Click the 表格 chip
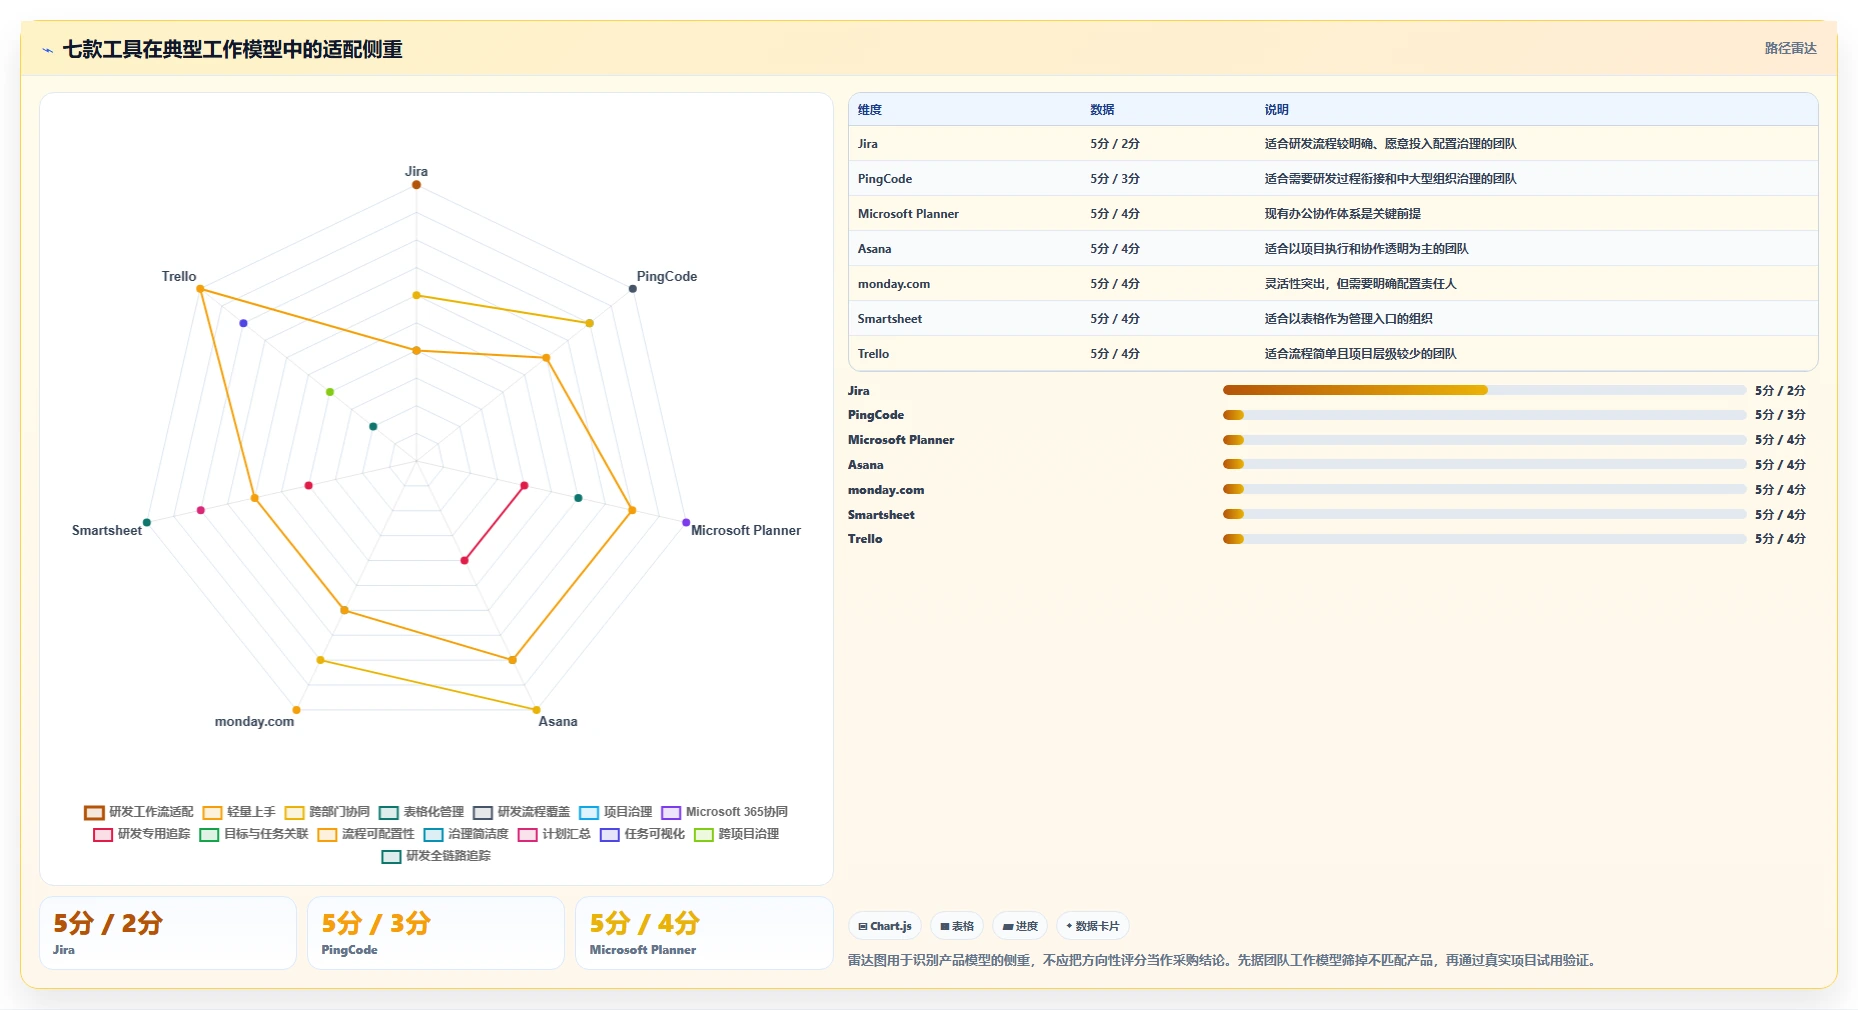The height and width of the screenshot is (1010, 1858). tap(957, 926)
